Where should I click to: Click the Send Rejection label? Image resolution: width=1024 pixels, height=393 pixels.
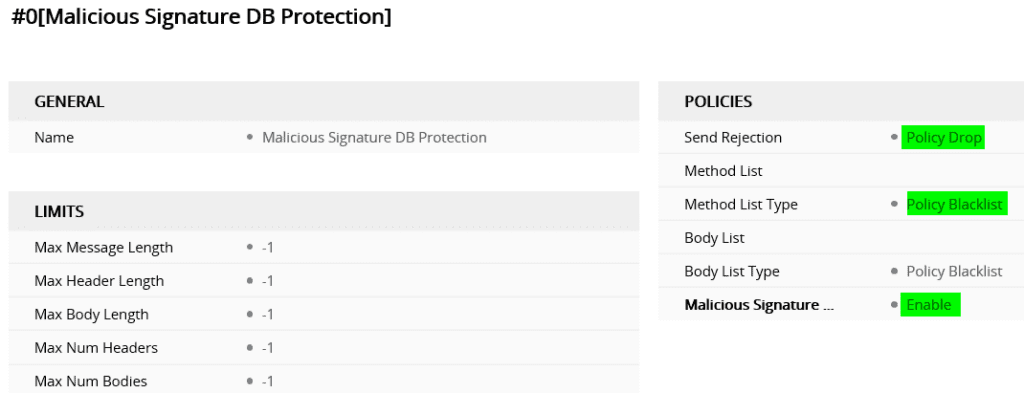(733, 138)
